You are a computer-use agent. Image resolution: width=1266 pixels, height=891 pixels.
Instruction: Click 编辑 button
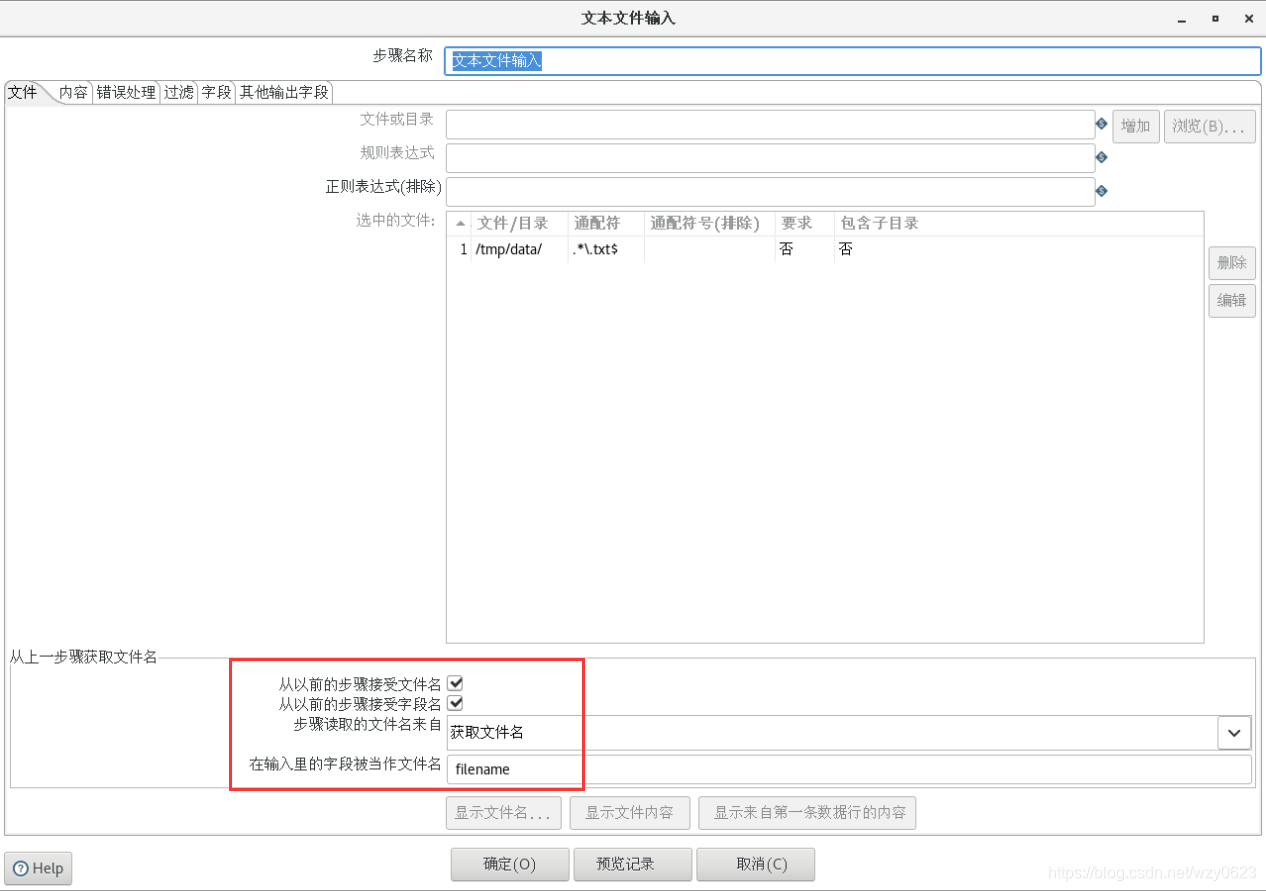1232,300
